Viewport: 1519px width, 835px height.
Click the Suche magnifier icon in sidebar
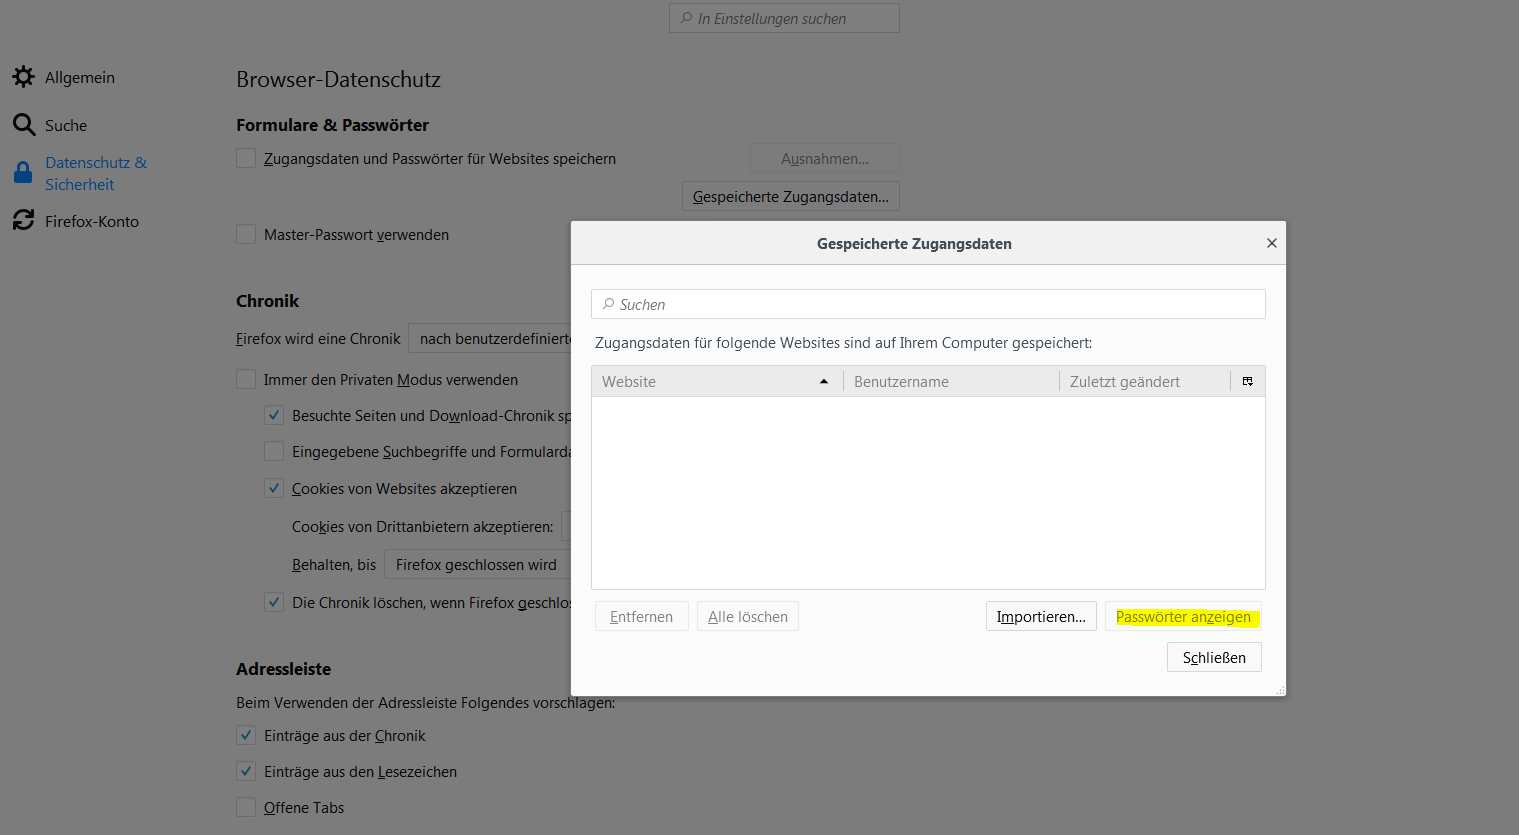24,125
